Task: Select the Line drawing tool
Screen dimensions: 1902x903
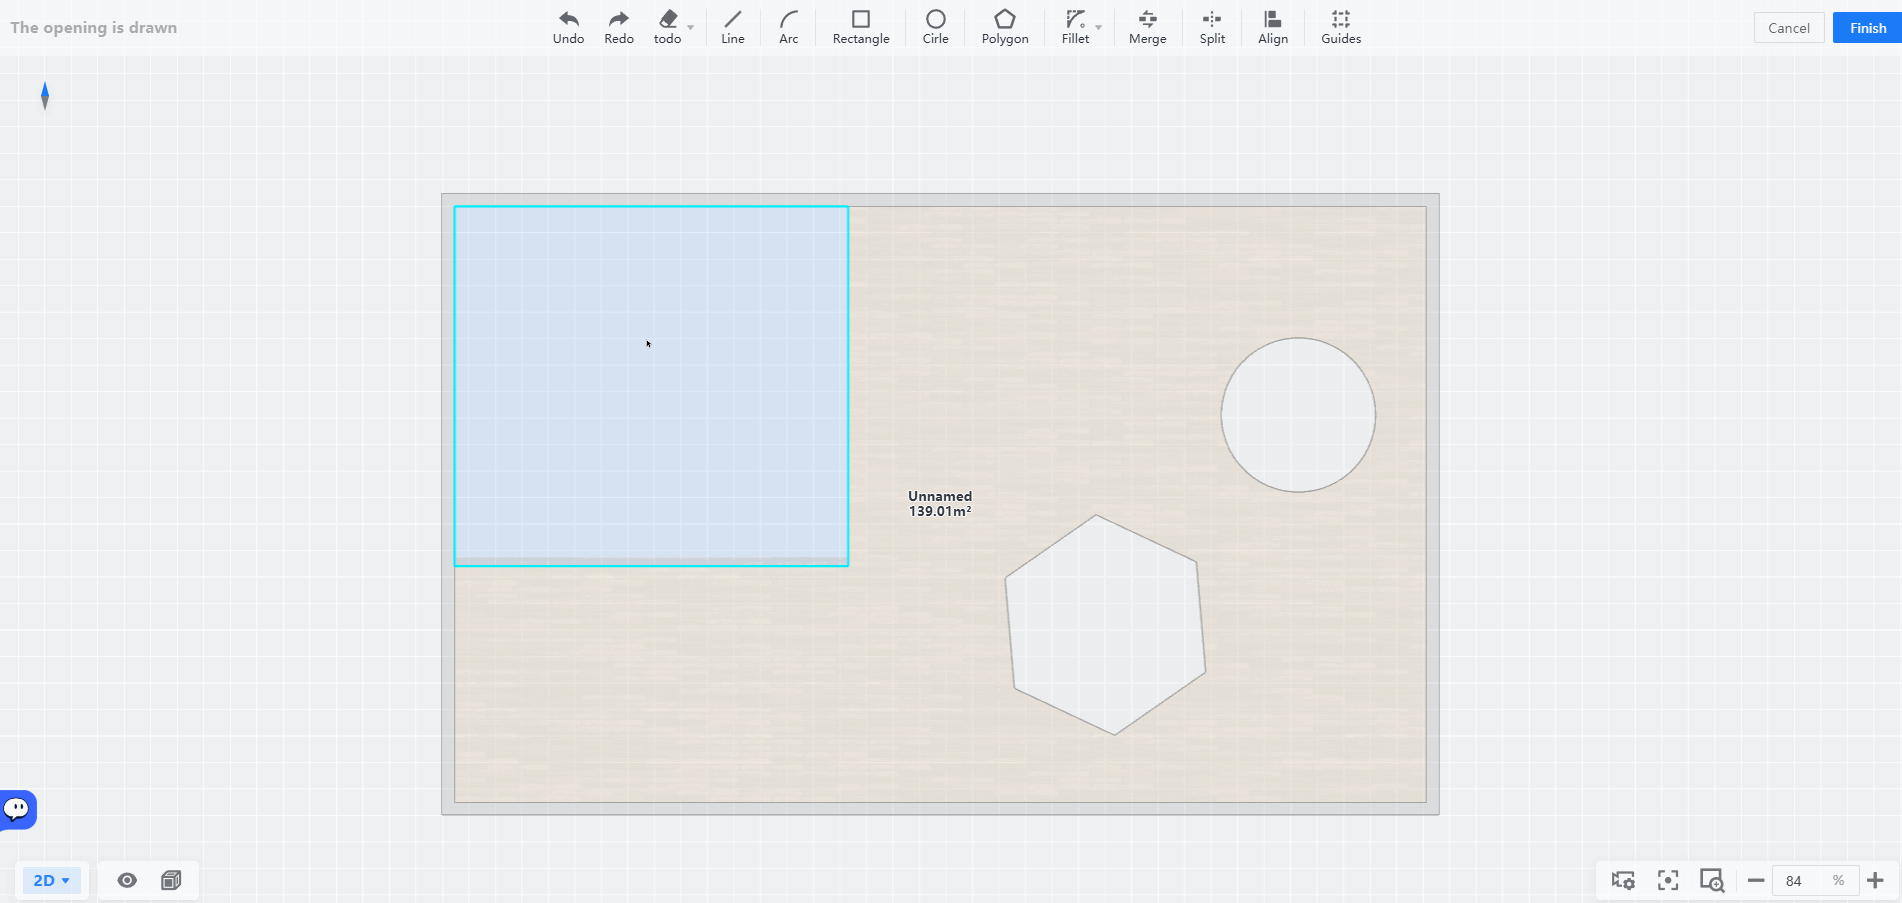Action: (733, 27)
